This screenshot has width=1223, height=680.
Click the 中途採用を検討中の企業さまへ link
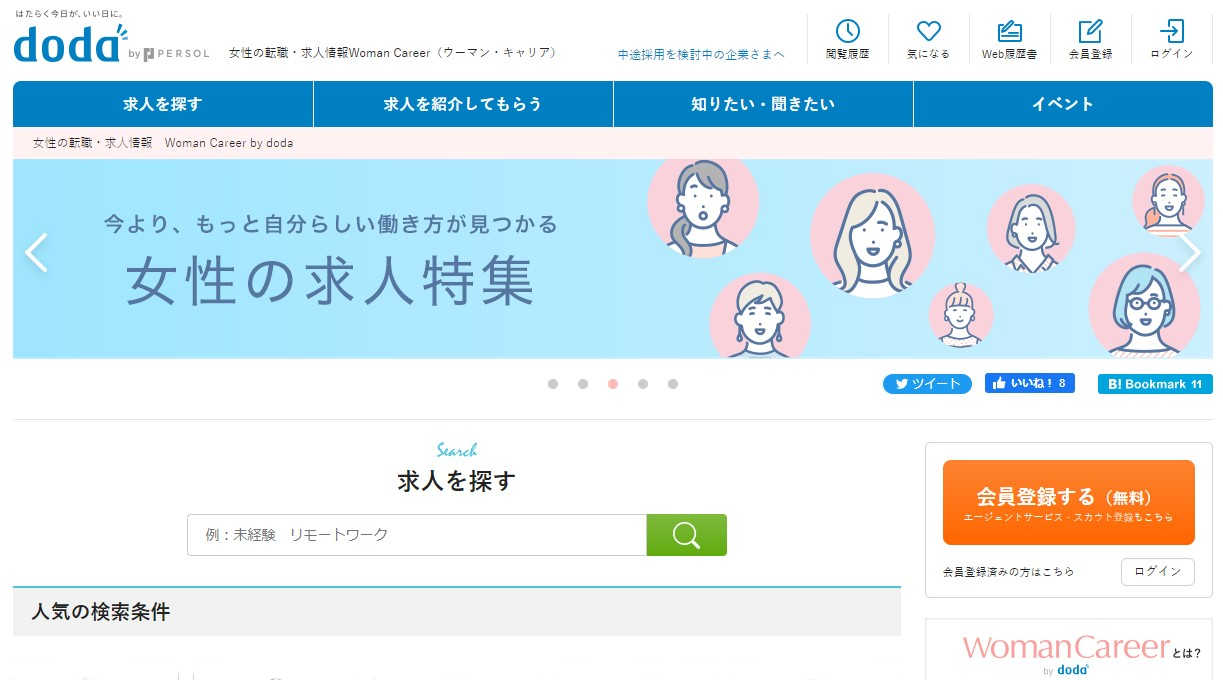click(701, 54)
